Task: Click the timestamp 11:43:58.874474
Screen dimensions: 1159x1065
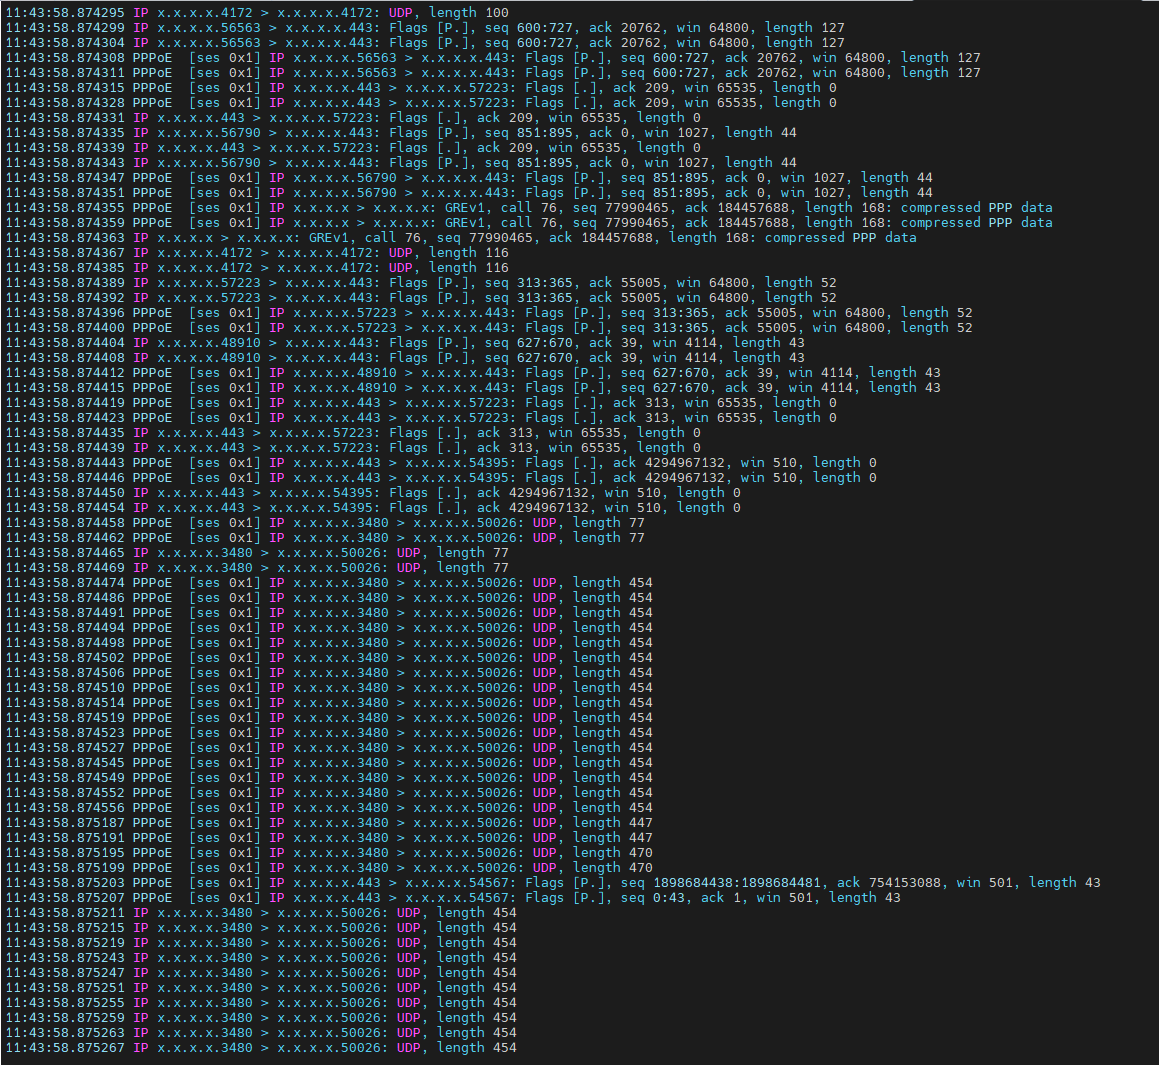Action: point(65,582)
